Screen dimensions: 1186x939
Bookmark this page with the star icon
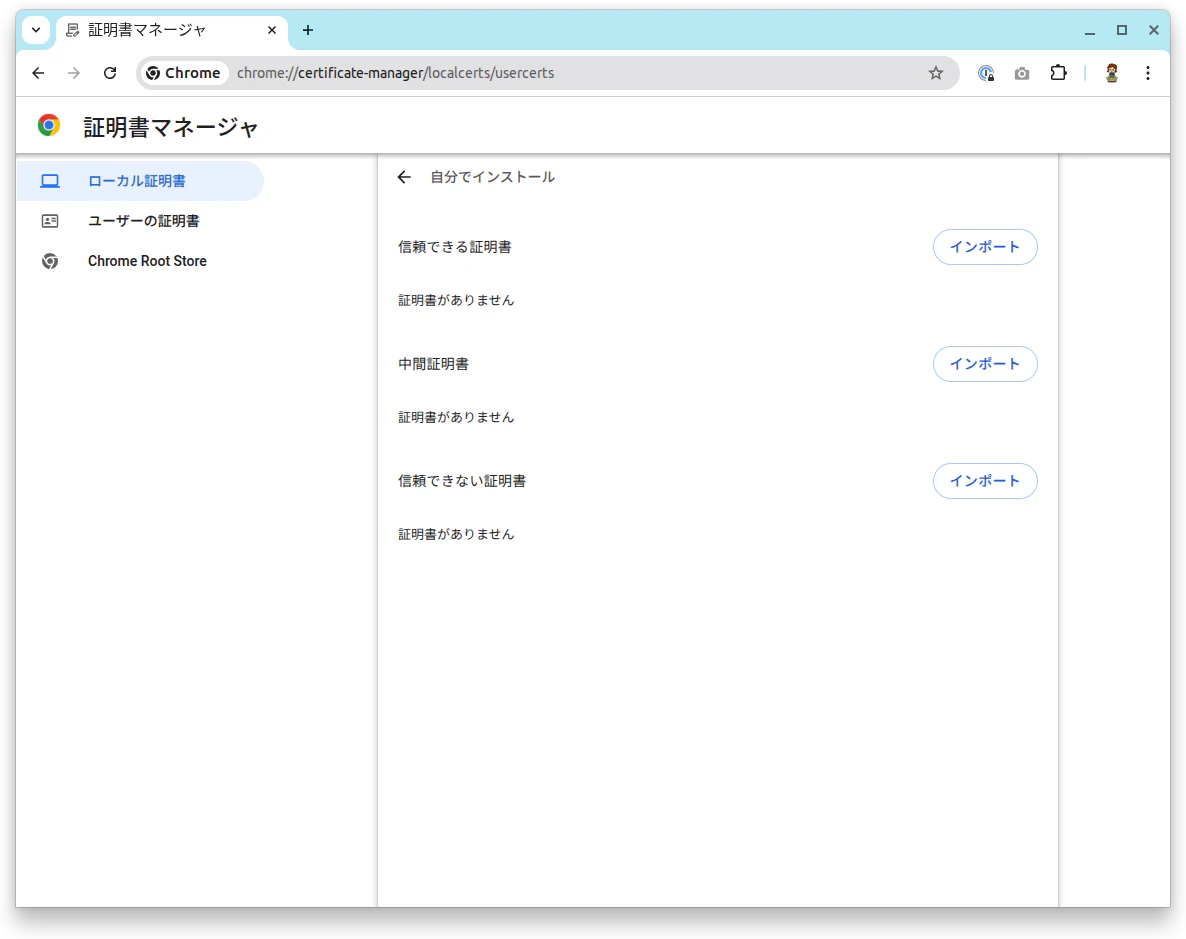[x=936, y=73]
